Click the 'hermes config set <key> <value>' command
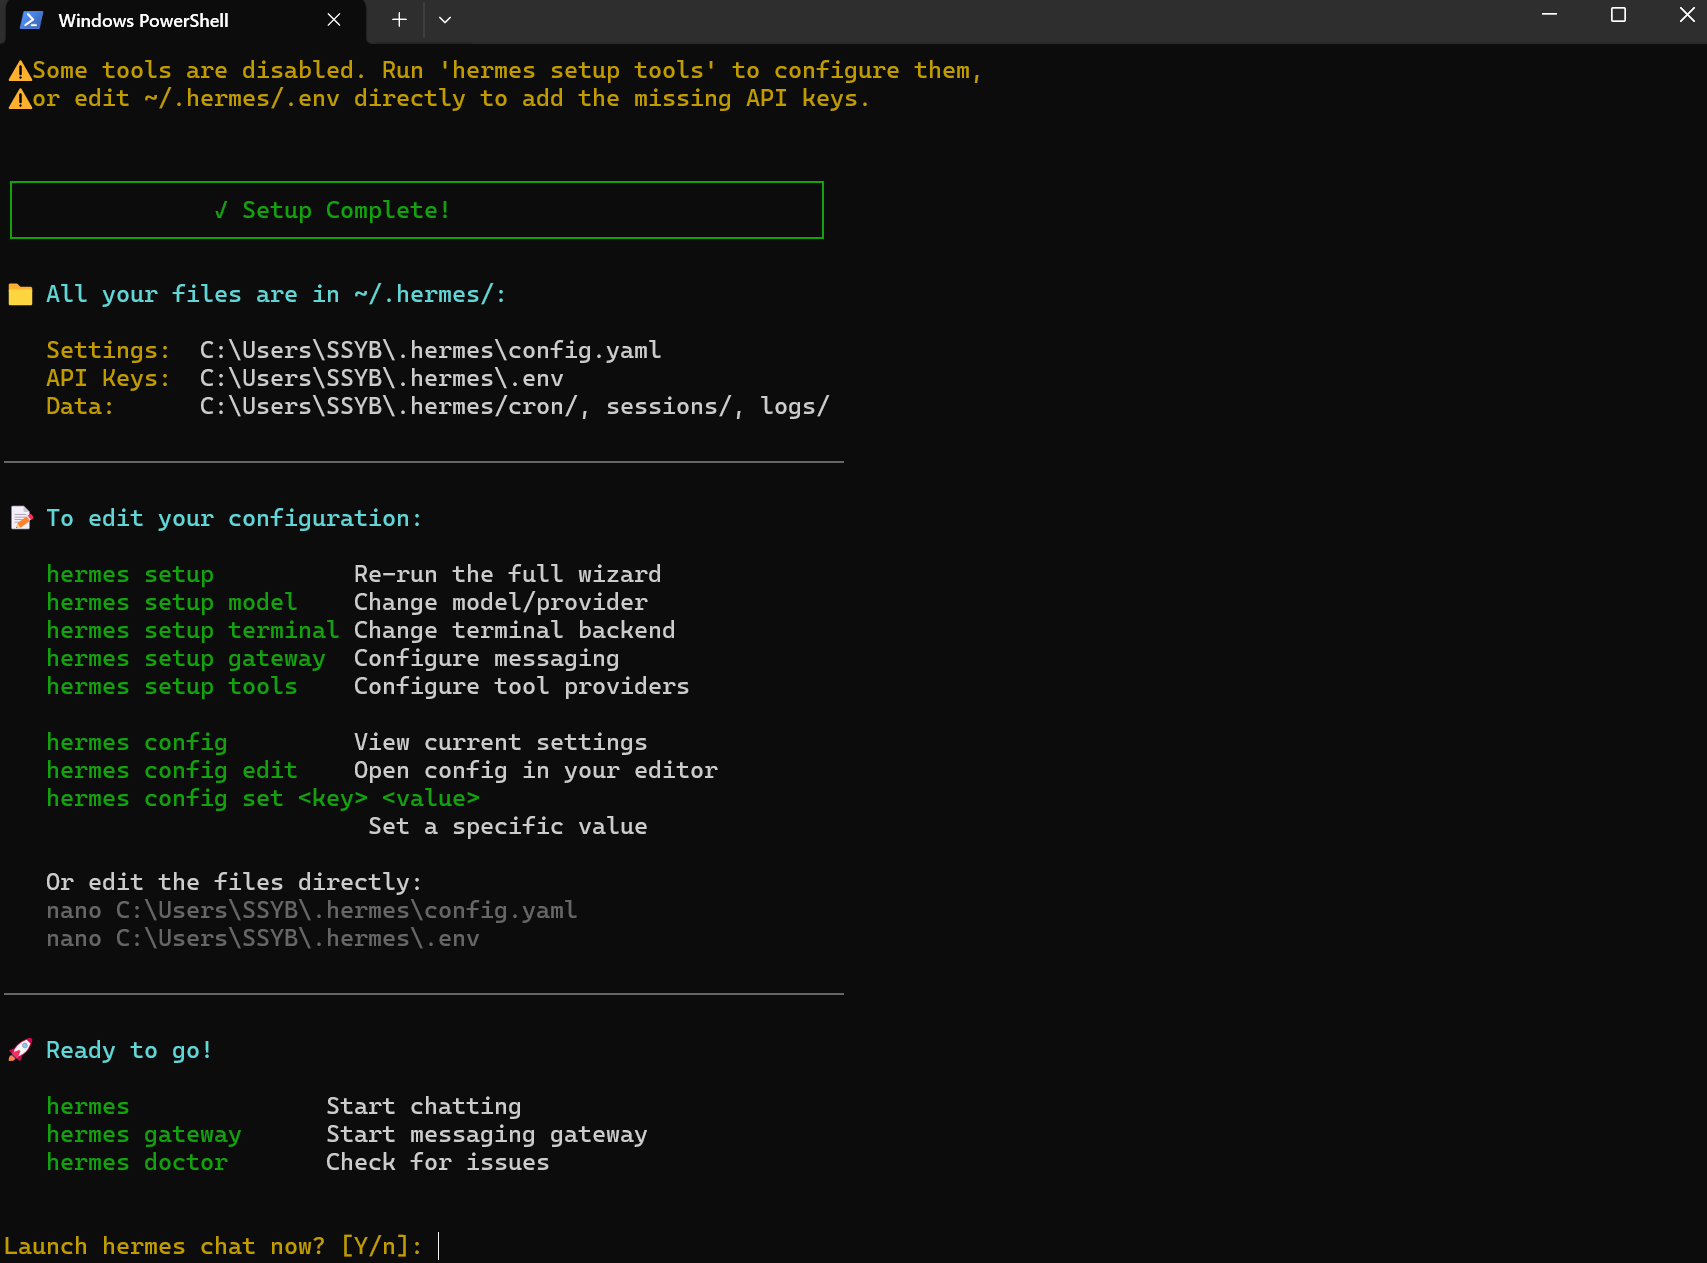Viewport: 1707px width, 1263px height. (x=262, y=799)
